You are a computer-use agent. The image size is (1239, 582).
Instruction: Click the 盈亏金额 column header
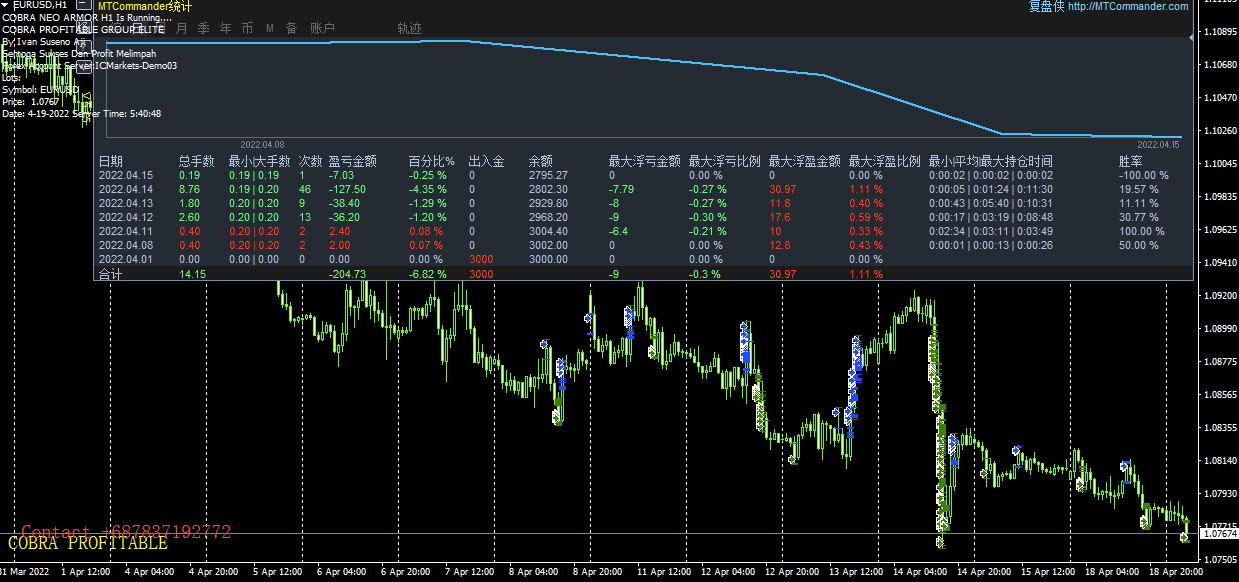click(352, 161)
